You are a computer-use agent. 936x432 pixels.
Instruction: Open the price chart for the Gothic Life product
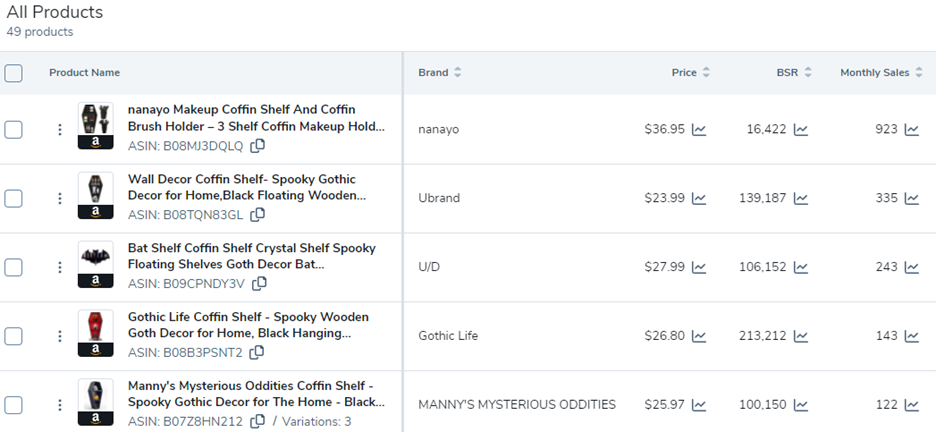[x=699, y=336]
